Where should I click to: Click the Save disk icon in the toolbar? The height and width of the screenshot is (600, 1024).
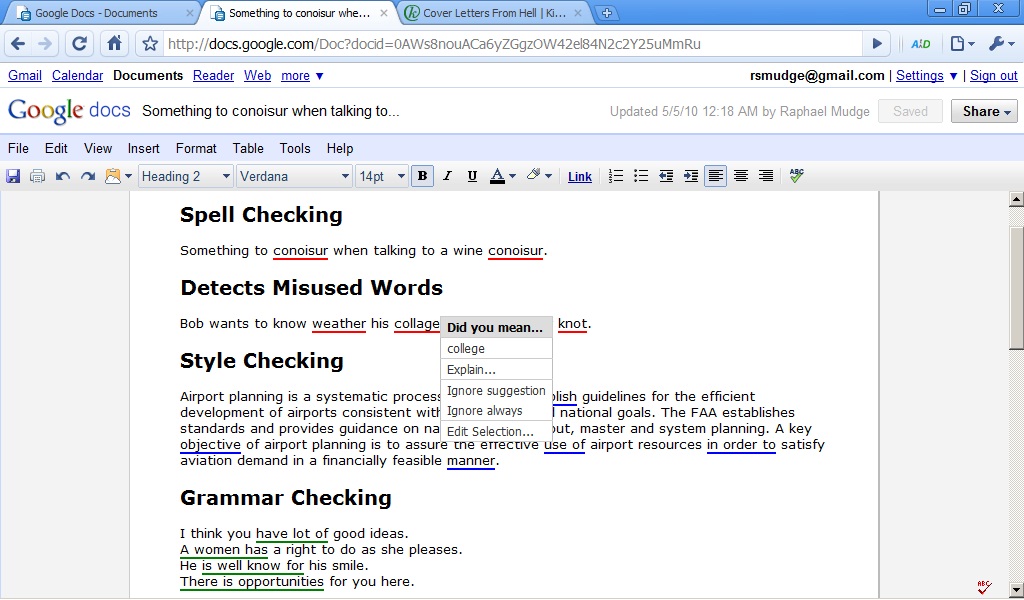(x=14, y=176)
